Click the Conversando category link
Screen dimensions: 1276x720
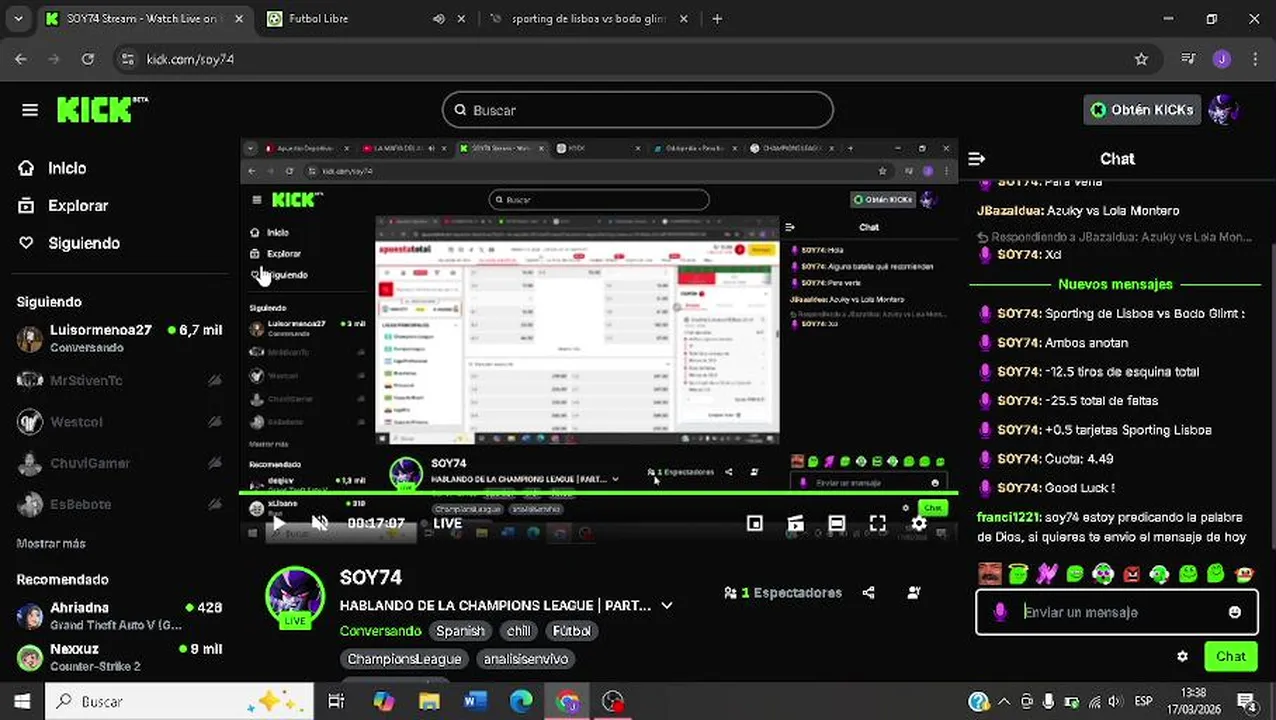(380, 631)
